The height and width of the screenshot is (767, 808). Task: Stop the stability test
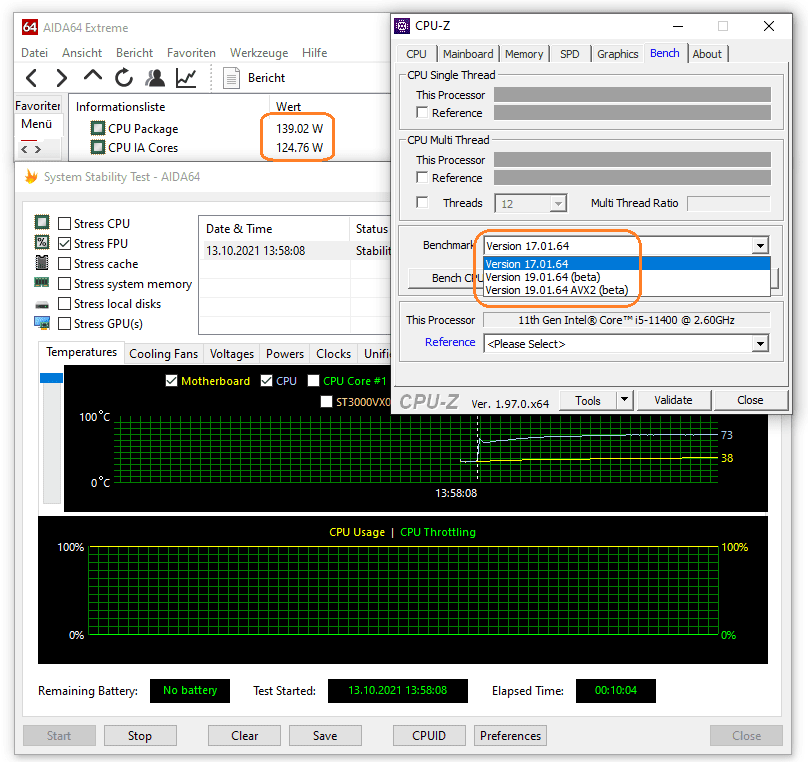point(140,736)
